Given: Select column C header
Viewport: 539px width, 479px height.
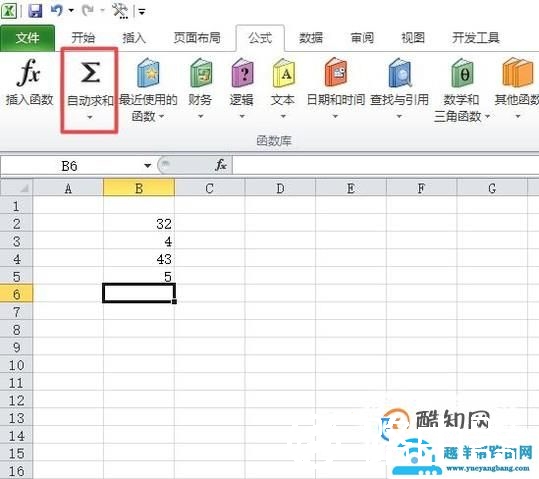Looking at the screenshot, I should point(210,188).
